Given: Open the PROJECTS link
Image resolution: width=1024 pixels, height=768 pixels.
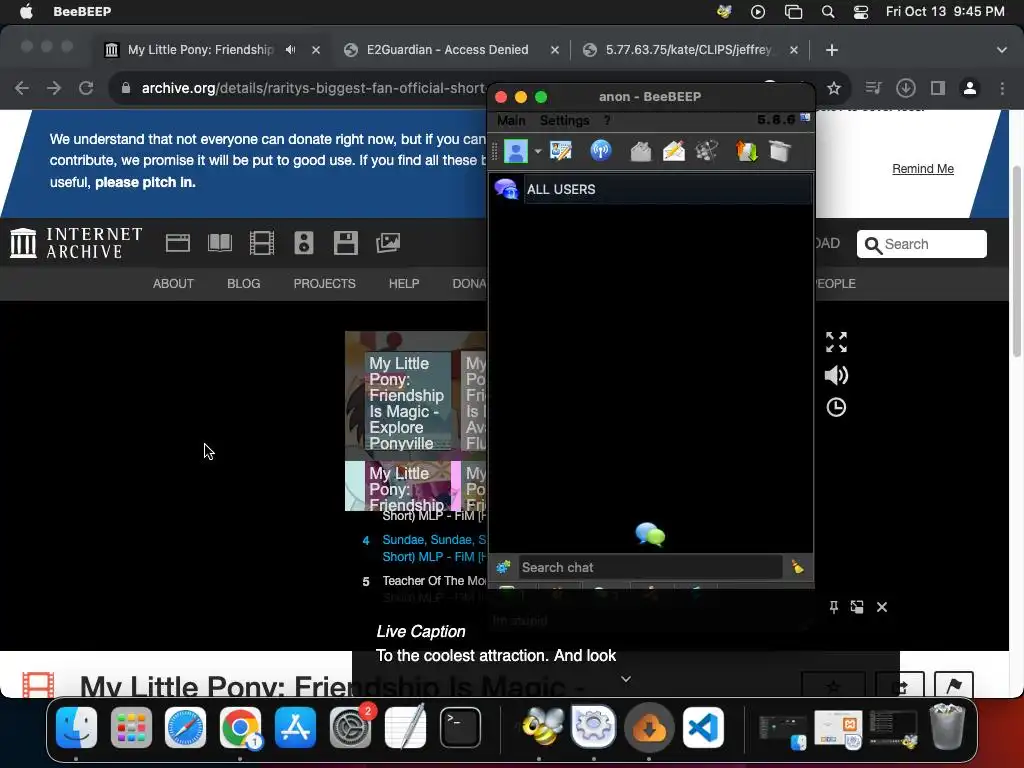Looking at the screenshot, I should pyautogui.click(x=325, y=283).
